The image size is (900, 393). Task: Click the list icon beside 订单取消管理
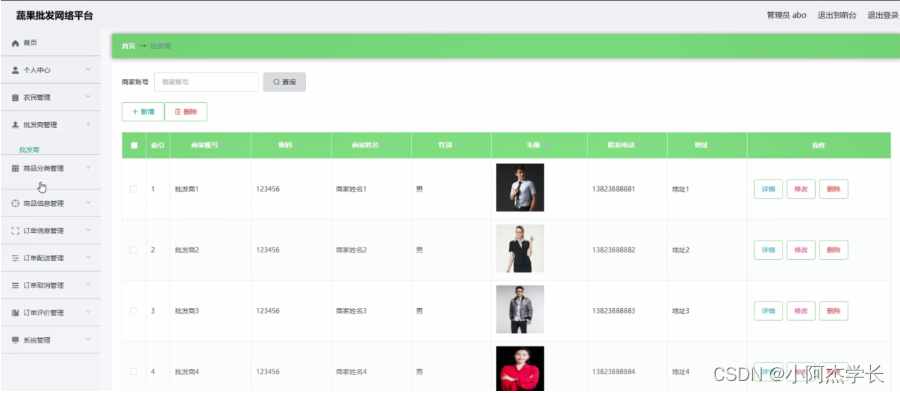coord(15,285)
